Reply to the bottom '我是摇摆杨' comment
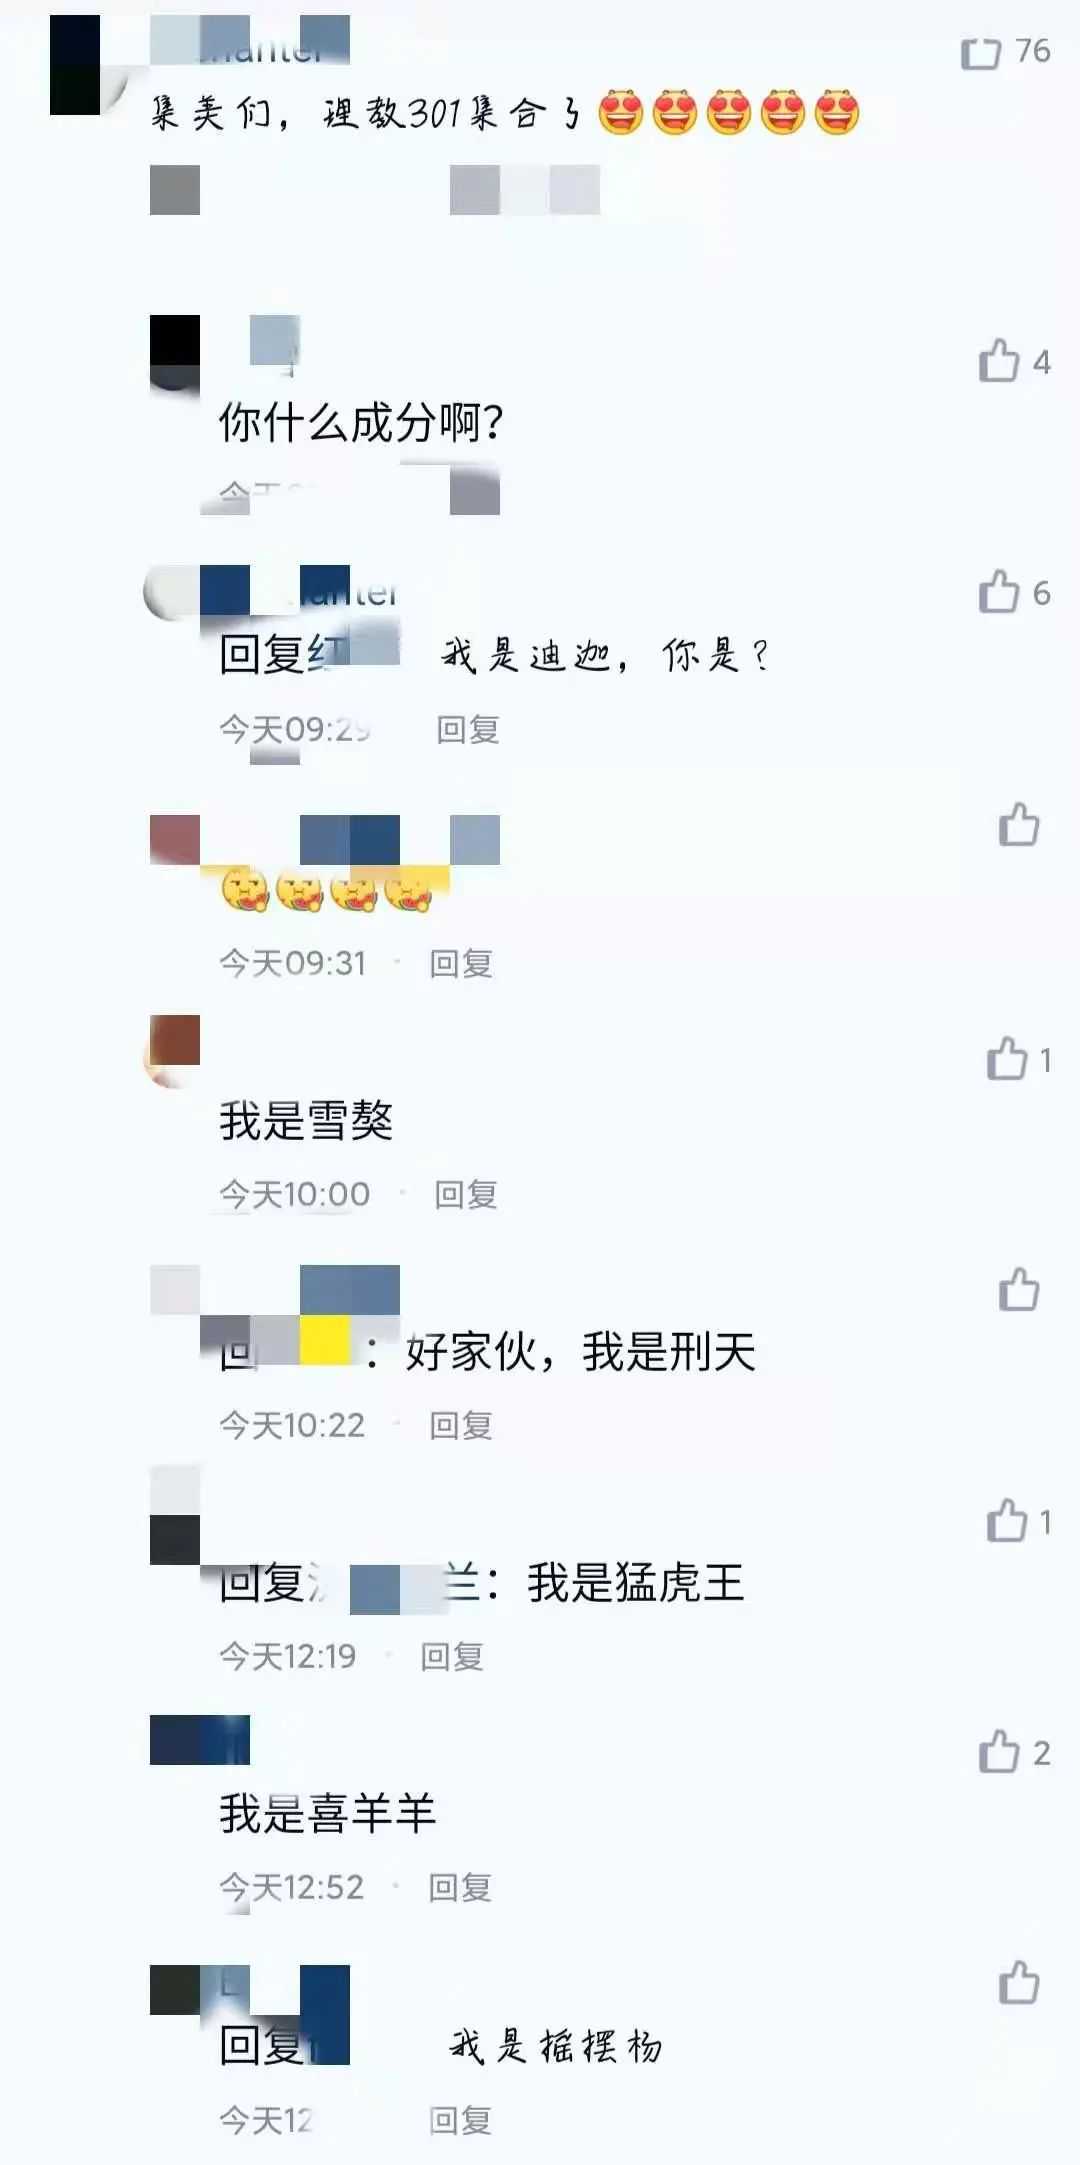The image size is (1080, 2165). pos(461,2119)
